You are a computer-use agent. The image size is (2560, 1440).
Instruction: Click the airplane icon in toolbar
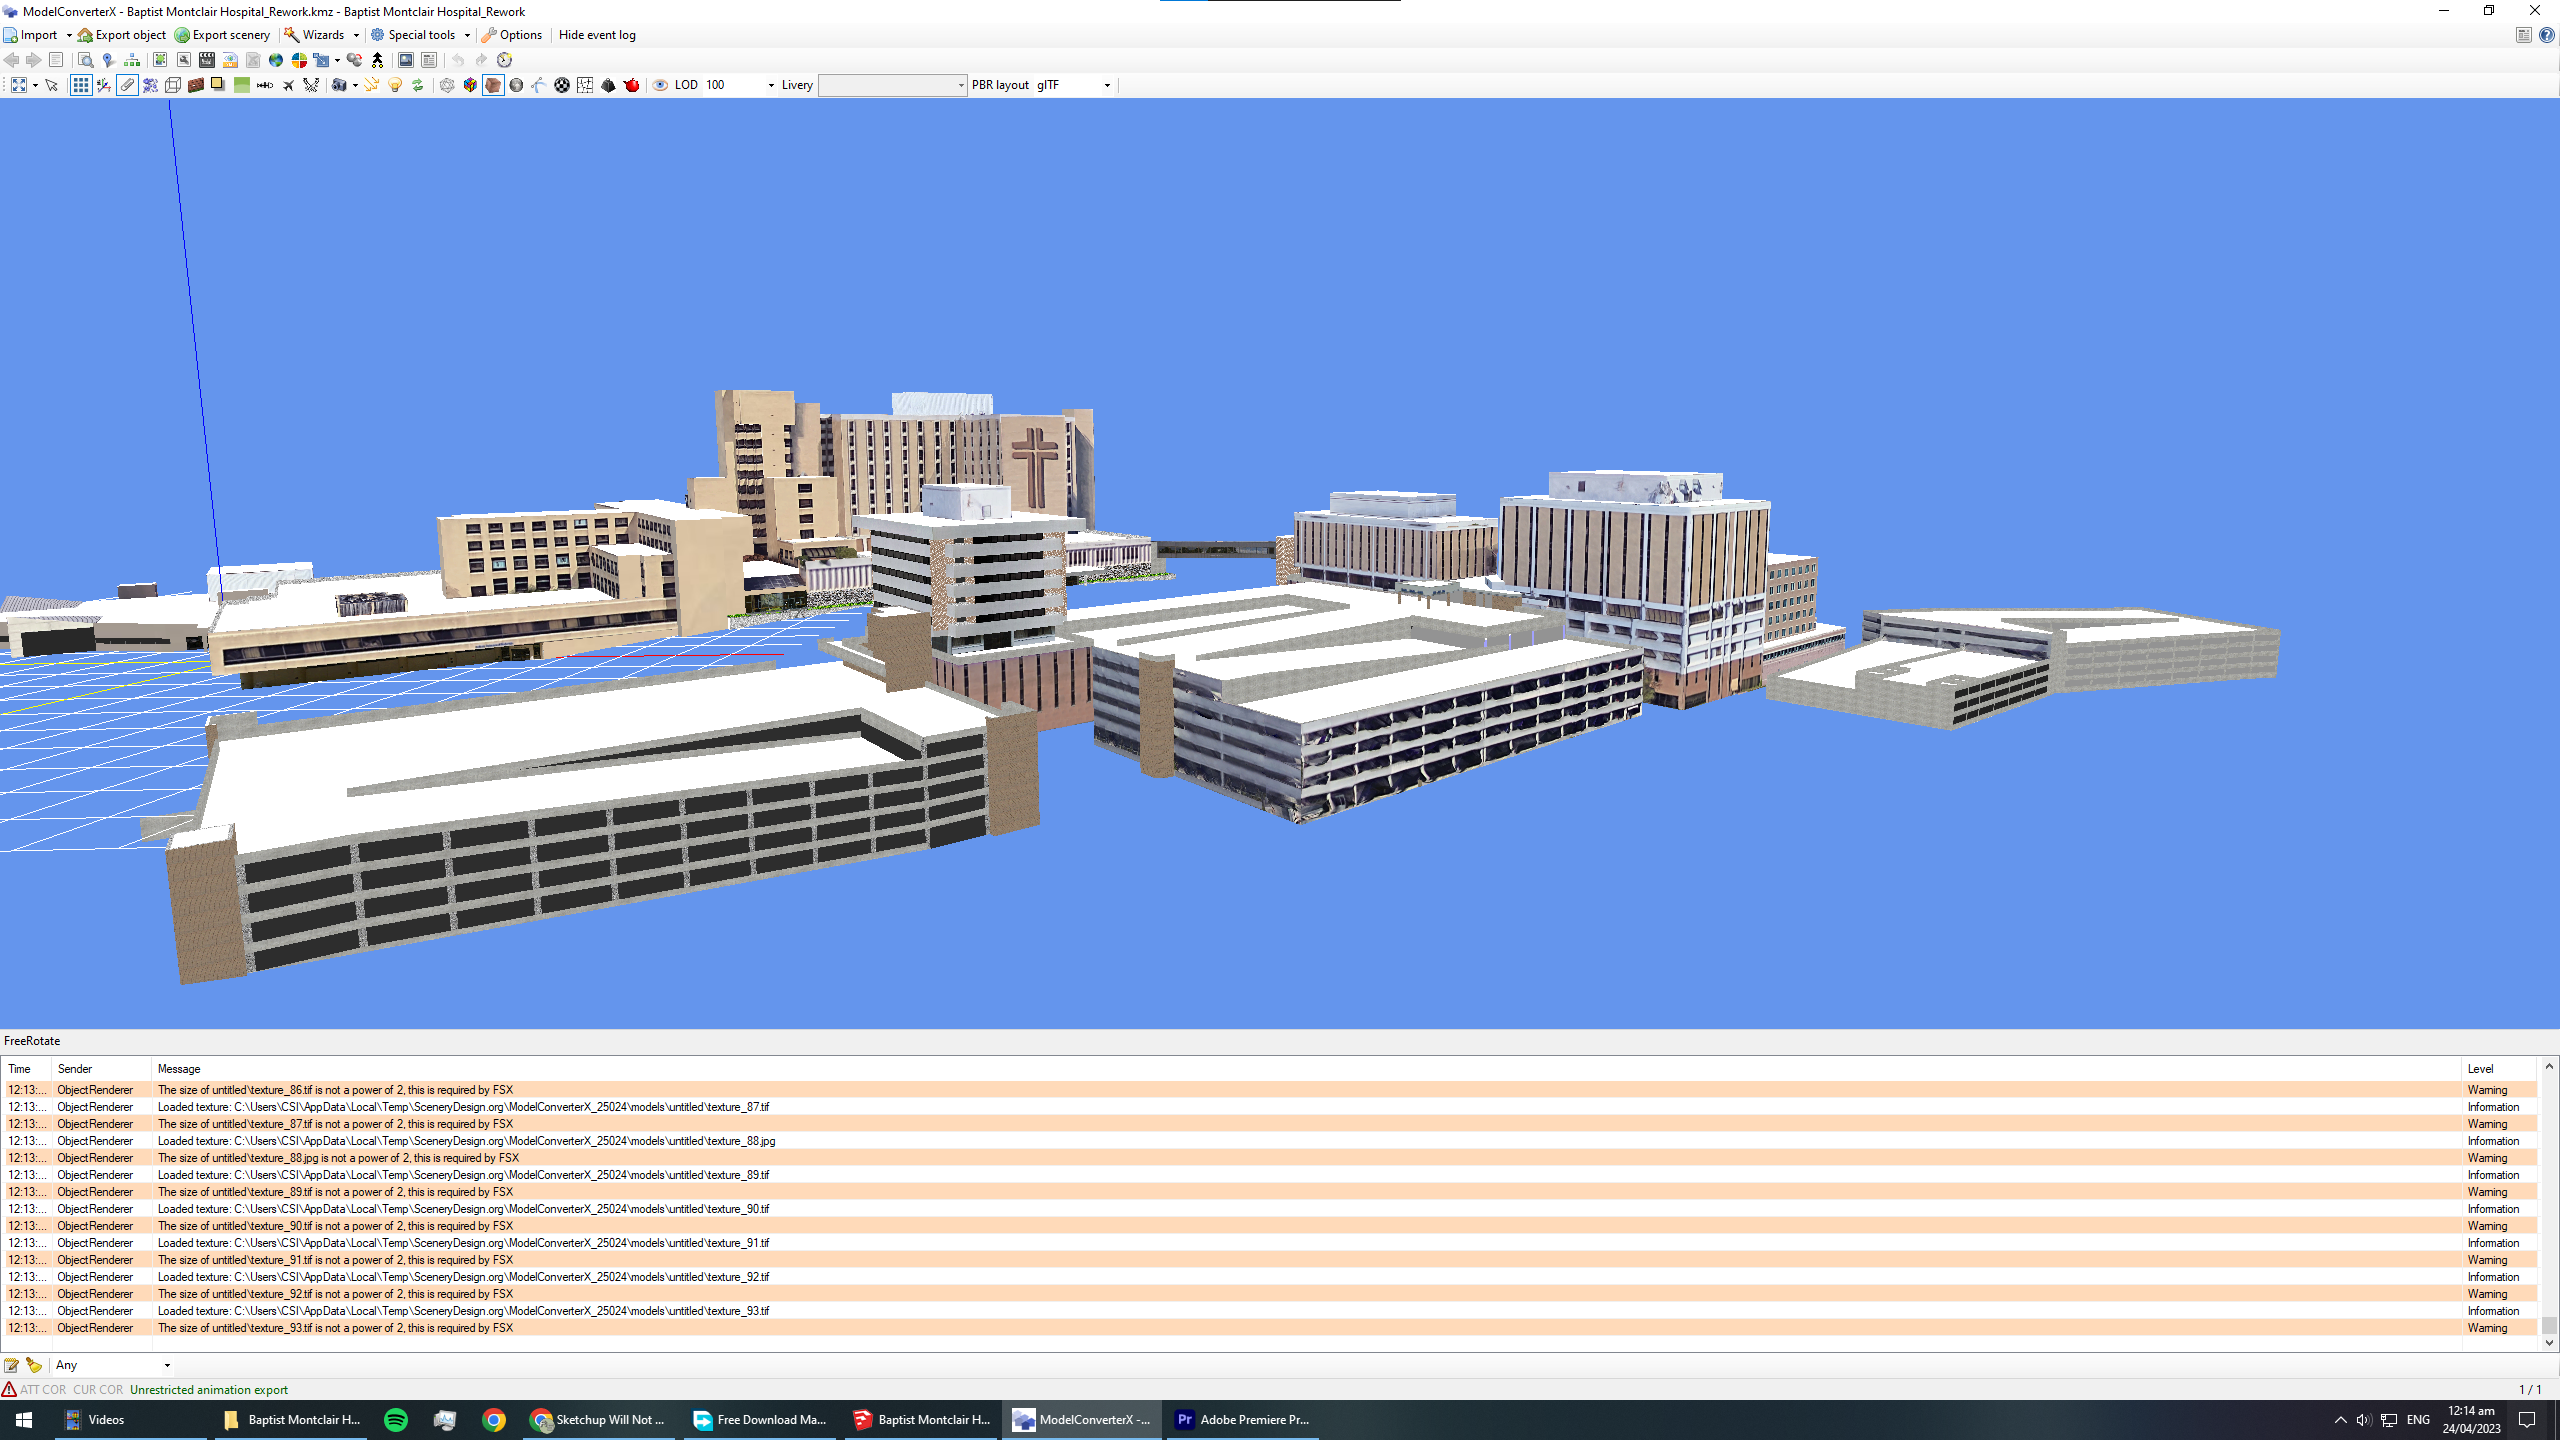[x=288, y=85]
